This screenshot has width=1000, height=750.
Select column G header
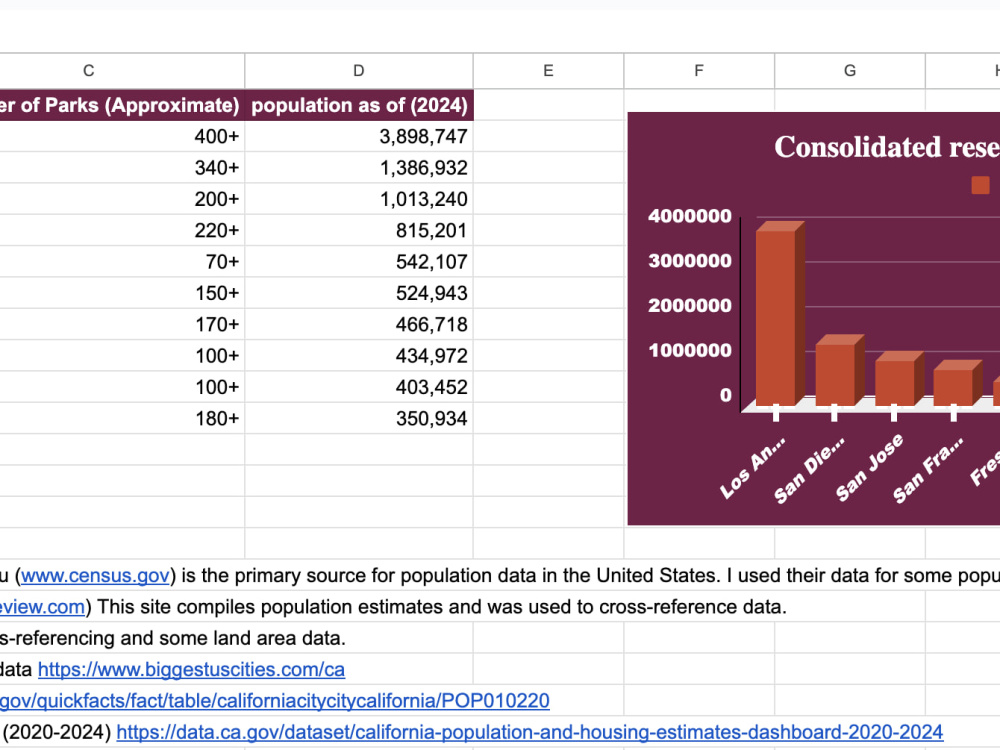(x=849, y=71)
